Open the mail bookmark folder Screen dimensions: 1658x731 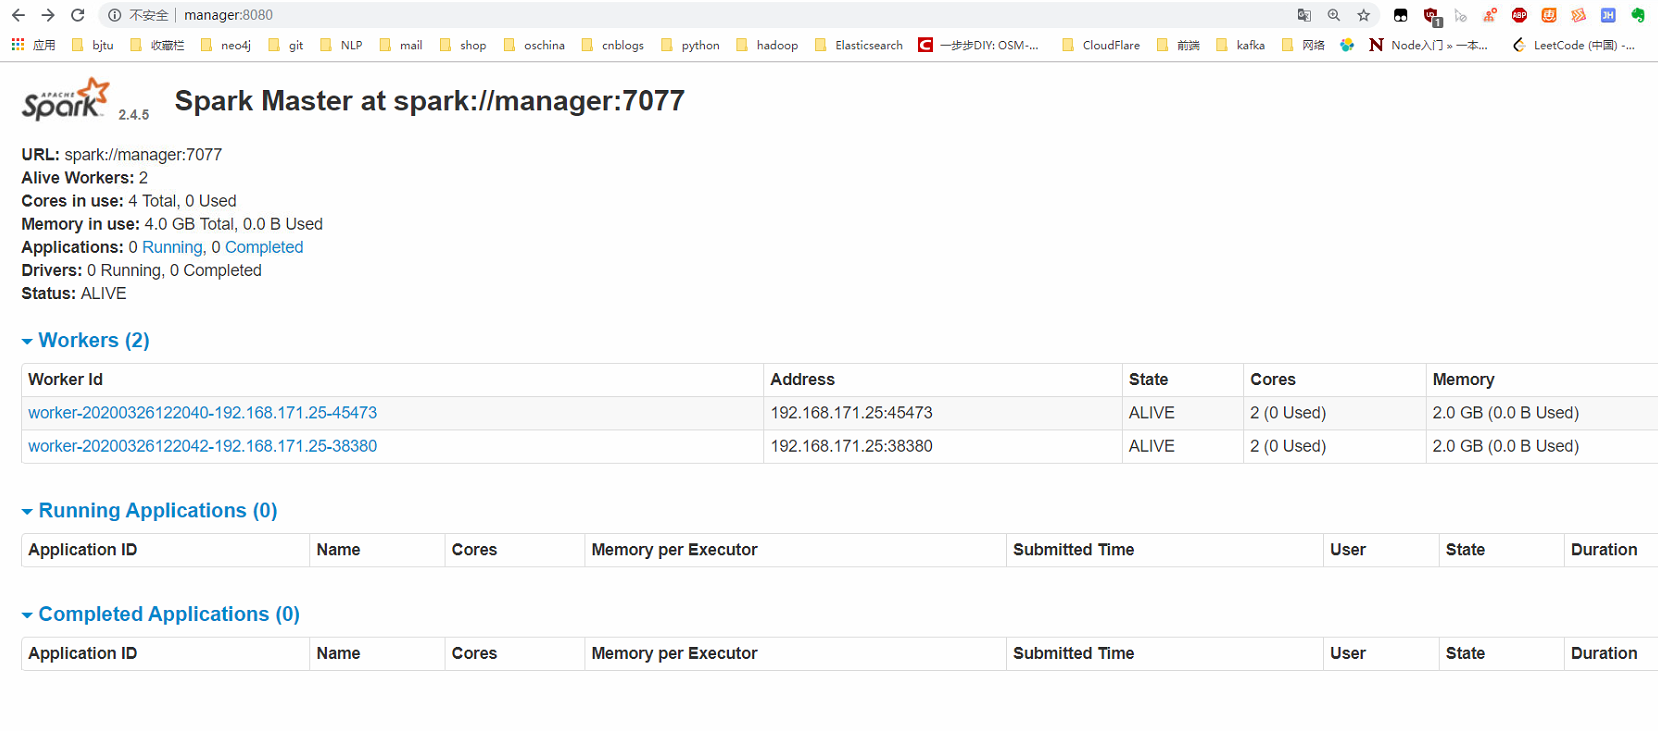[401, 45]
